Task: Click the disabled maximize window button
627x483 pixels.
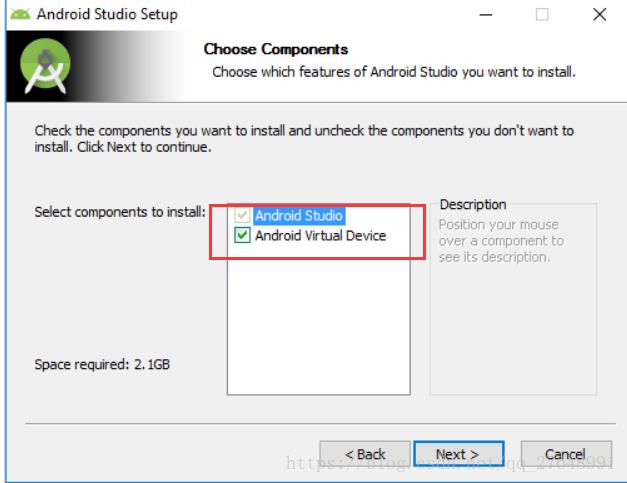Action: pyautogui.click(x=542, y=15)
